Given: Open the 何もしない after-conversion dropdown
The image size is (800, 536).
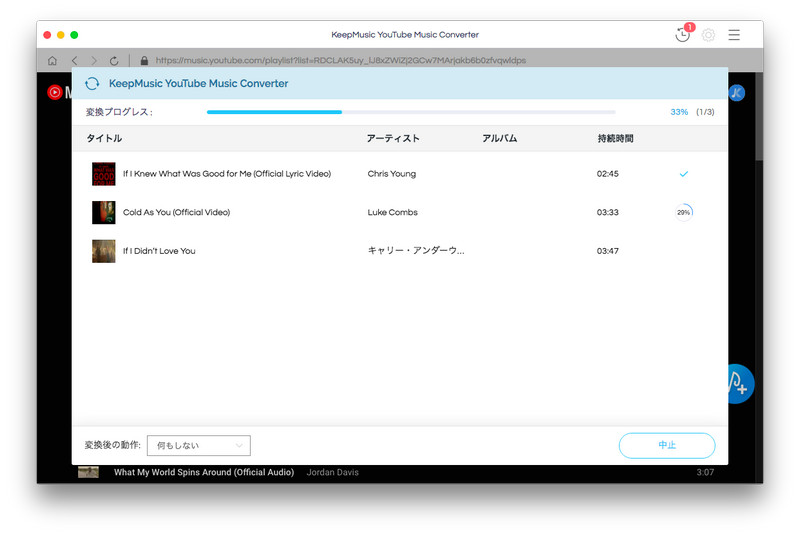Looking at the screenshot, I should pyautogui.click(x=198, y=445).
